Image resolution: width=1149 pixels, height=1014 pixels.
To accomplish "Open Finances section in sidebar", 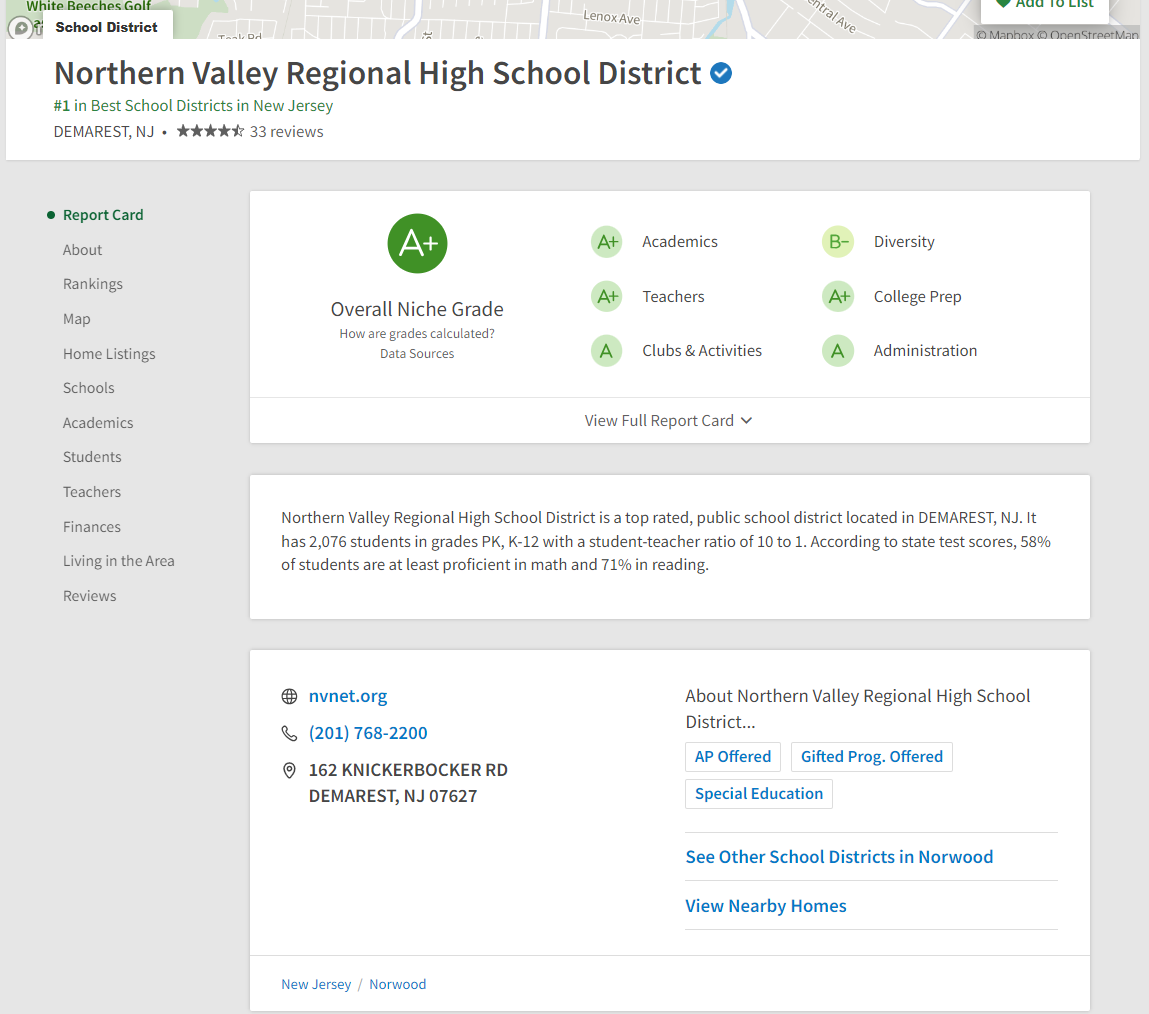I will (92, 527).
